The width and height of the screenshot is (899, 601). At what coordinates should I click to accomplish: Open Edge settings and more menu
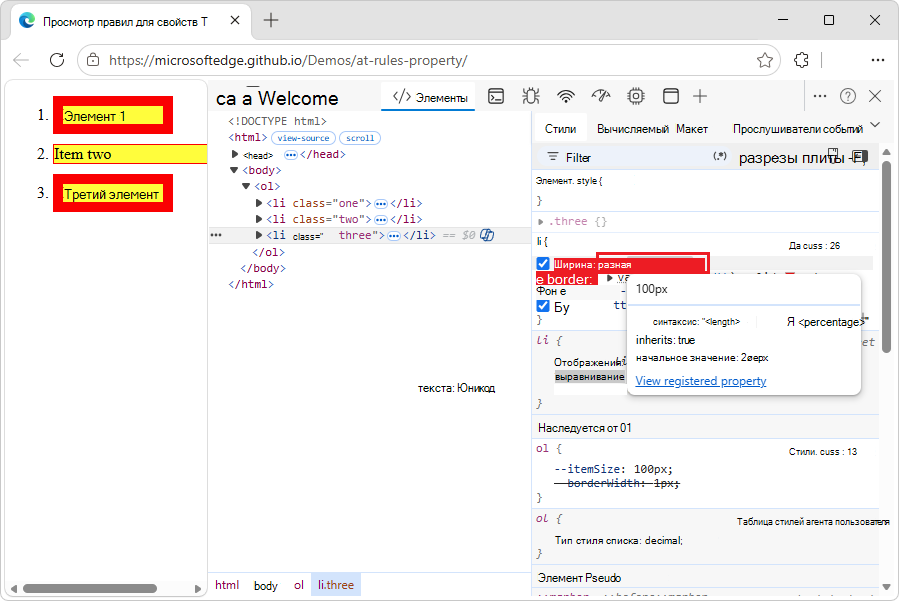877,60
